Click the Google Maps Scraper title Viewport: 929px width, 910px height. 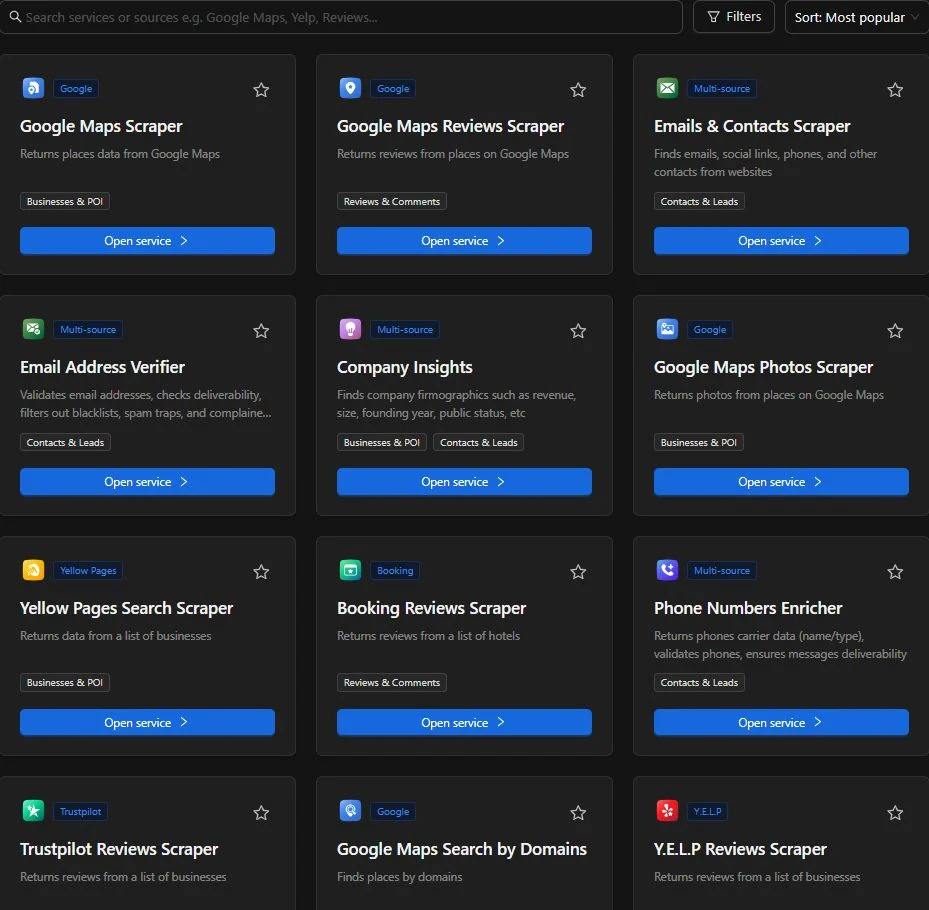101,126
